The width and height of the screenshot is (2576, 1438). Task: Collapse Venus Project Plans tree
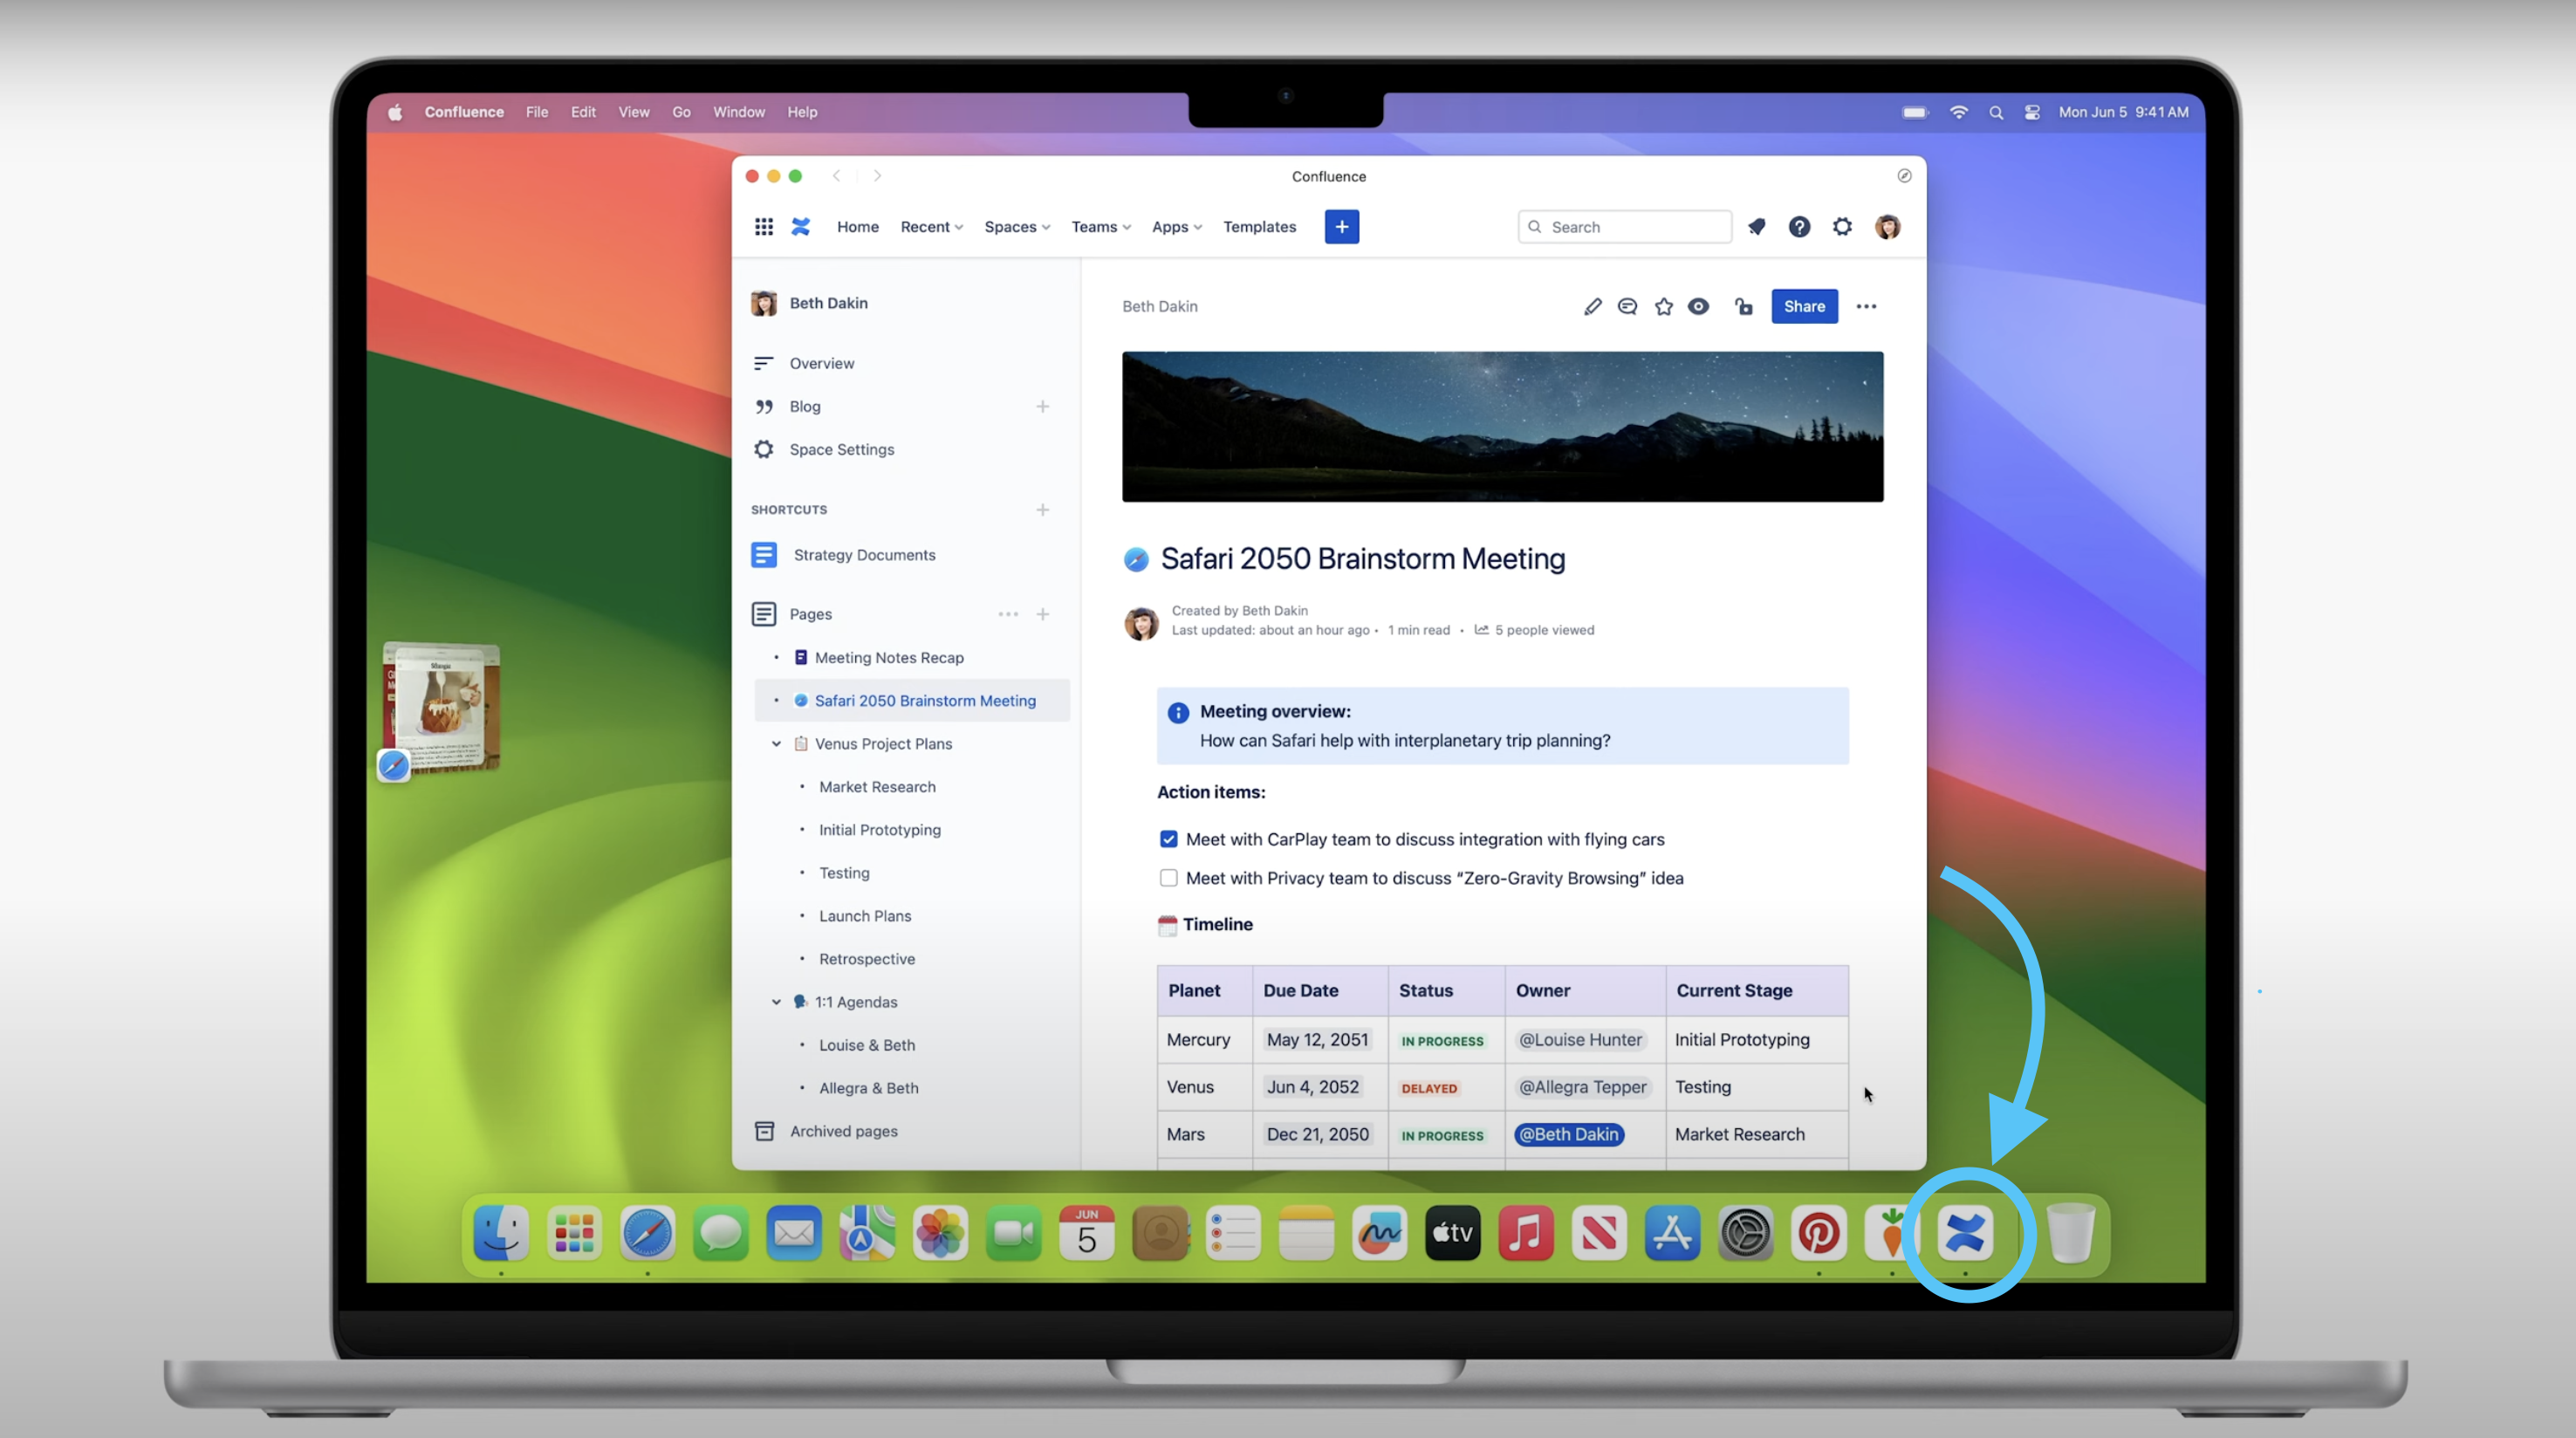[776, 744]
